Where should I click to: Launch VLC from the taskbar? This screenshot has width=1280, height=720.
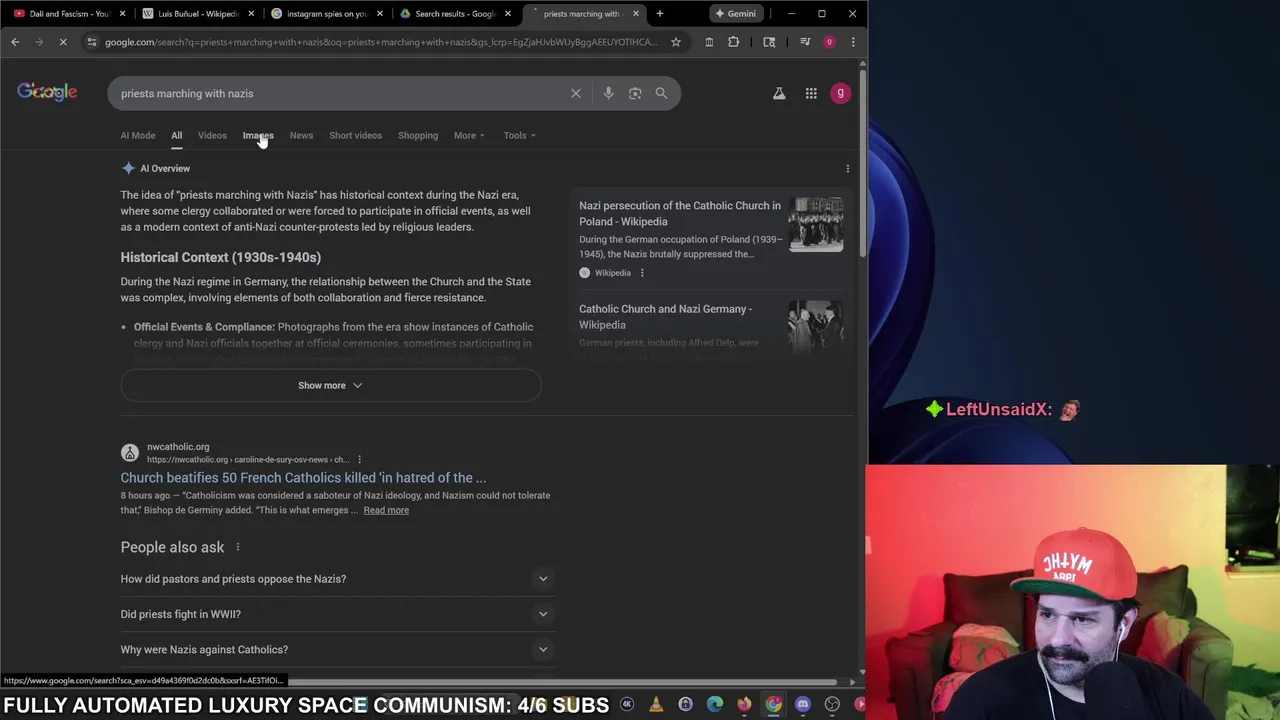(656, 705)
